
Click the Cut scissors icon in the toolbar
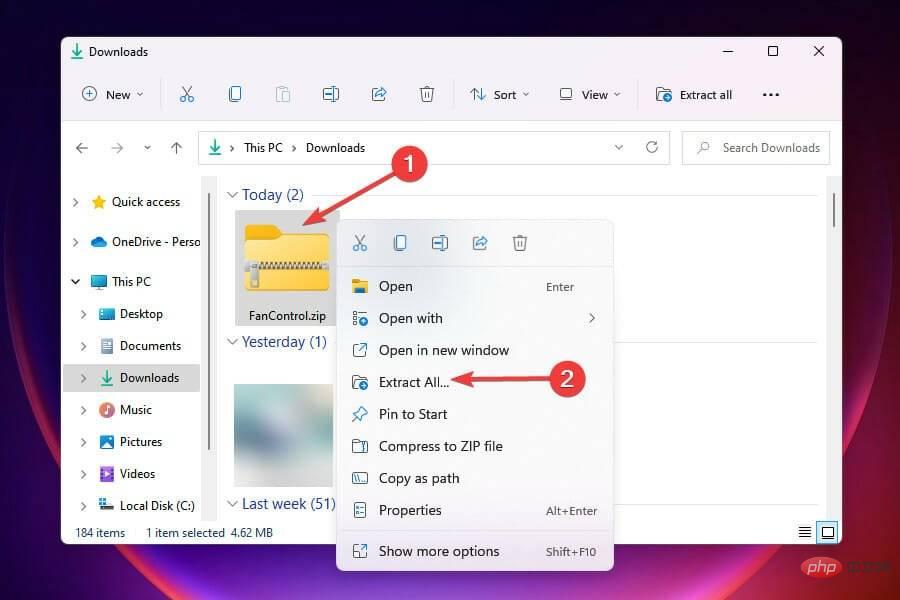point(186,93)
